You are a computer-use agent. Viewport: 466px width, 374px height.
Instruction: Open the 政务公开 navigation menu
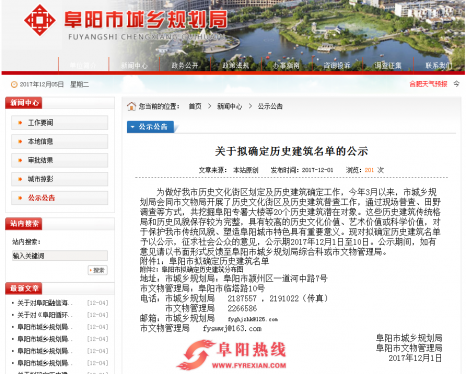click(x=185, y=65)
